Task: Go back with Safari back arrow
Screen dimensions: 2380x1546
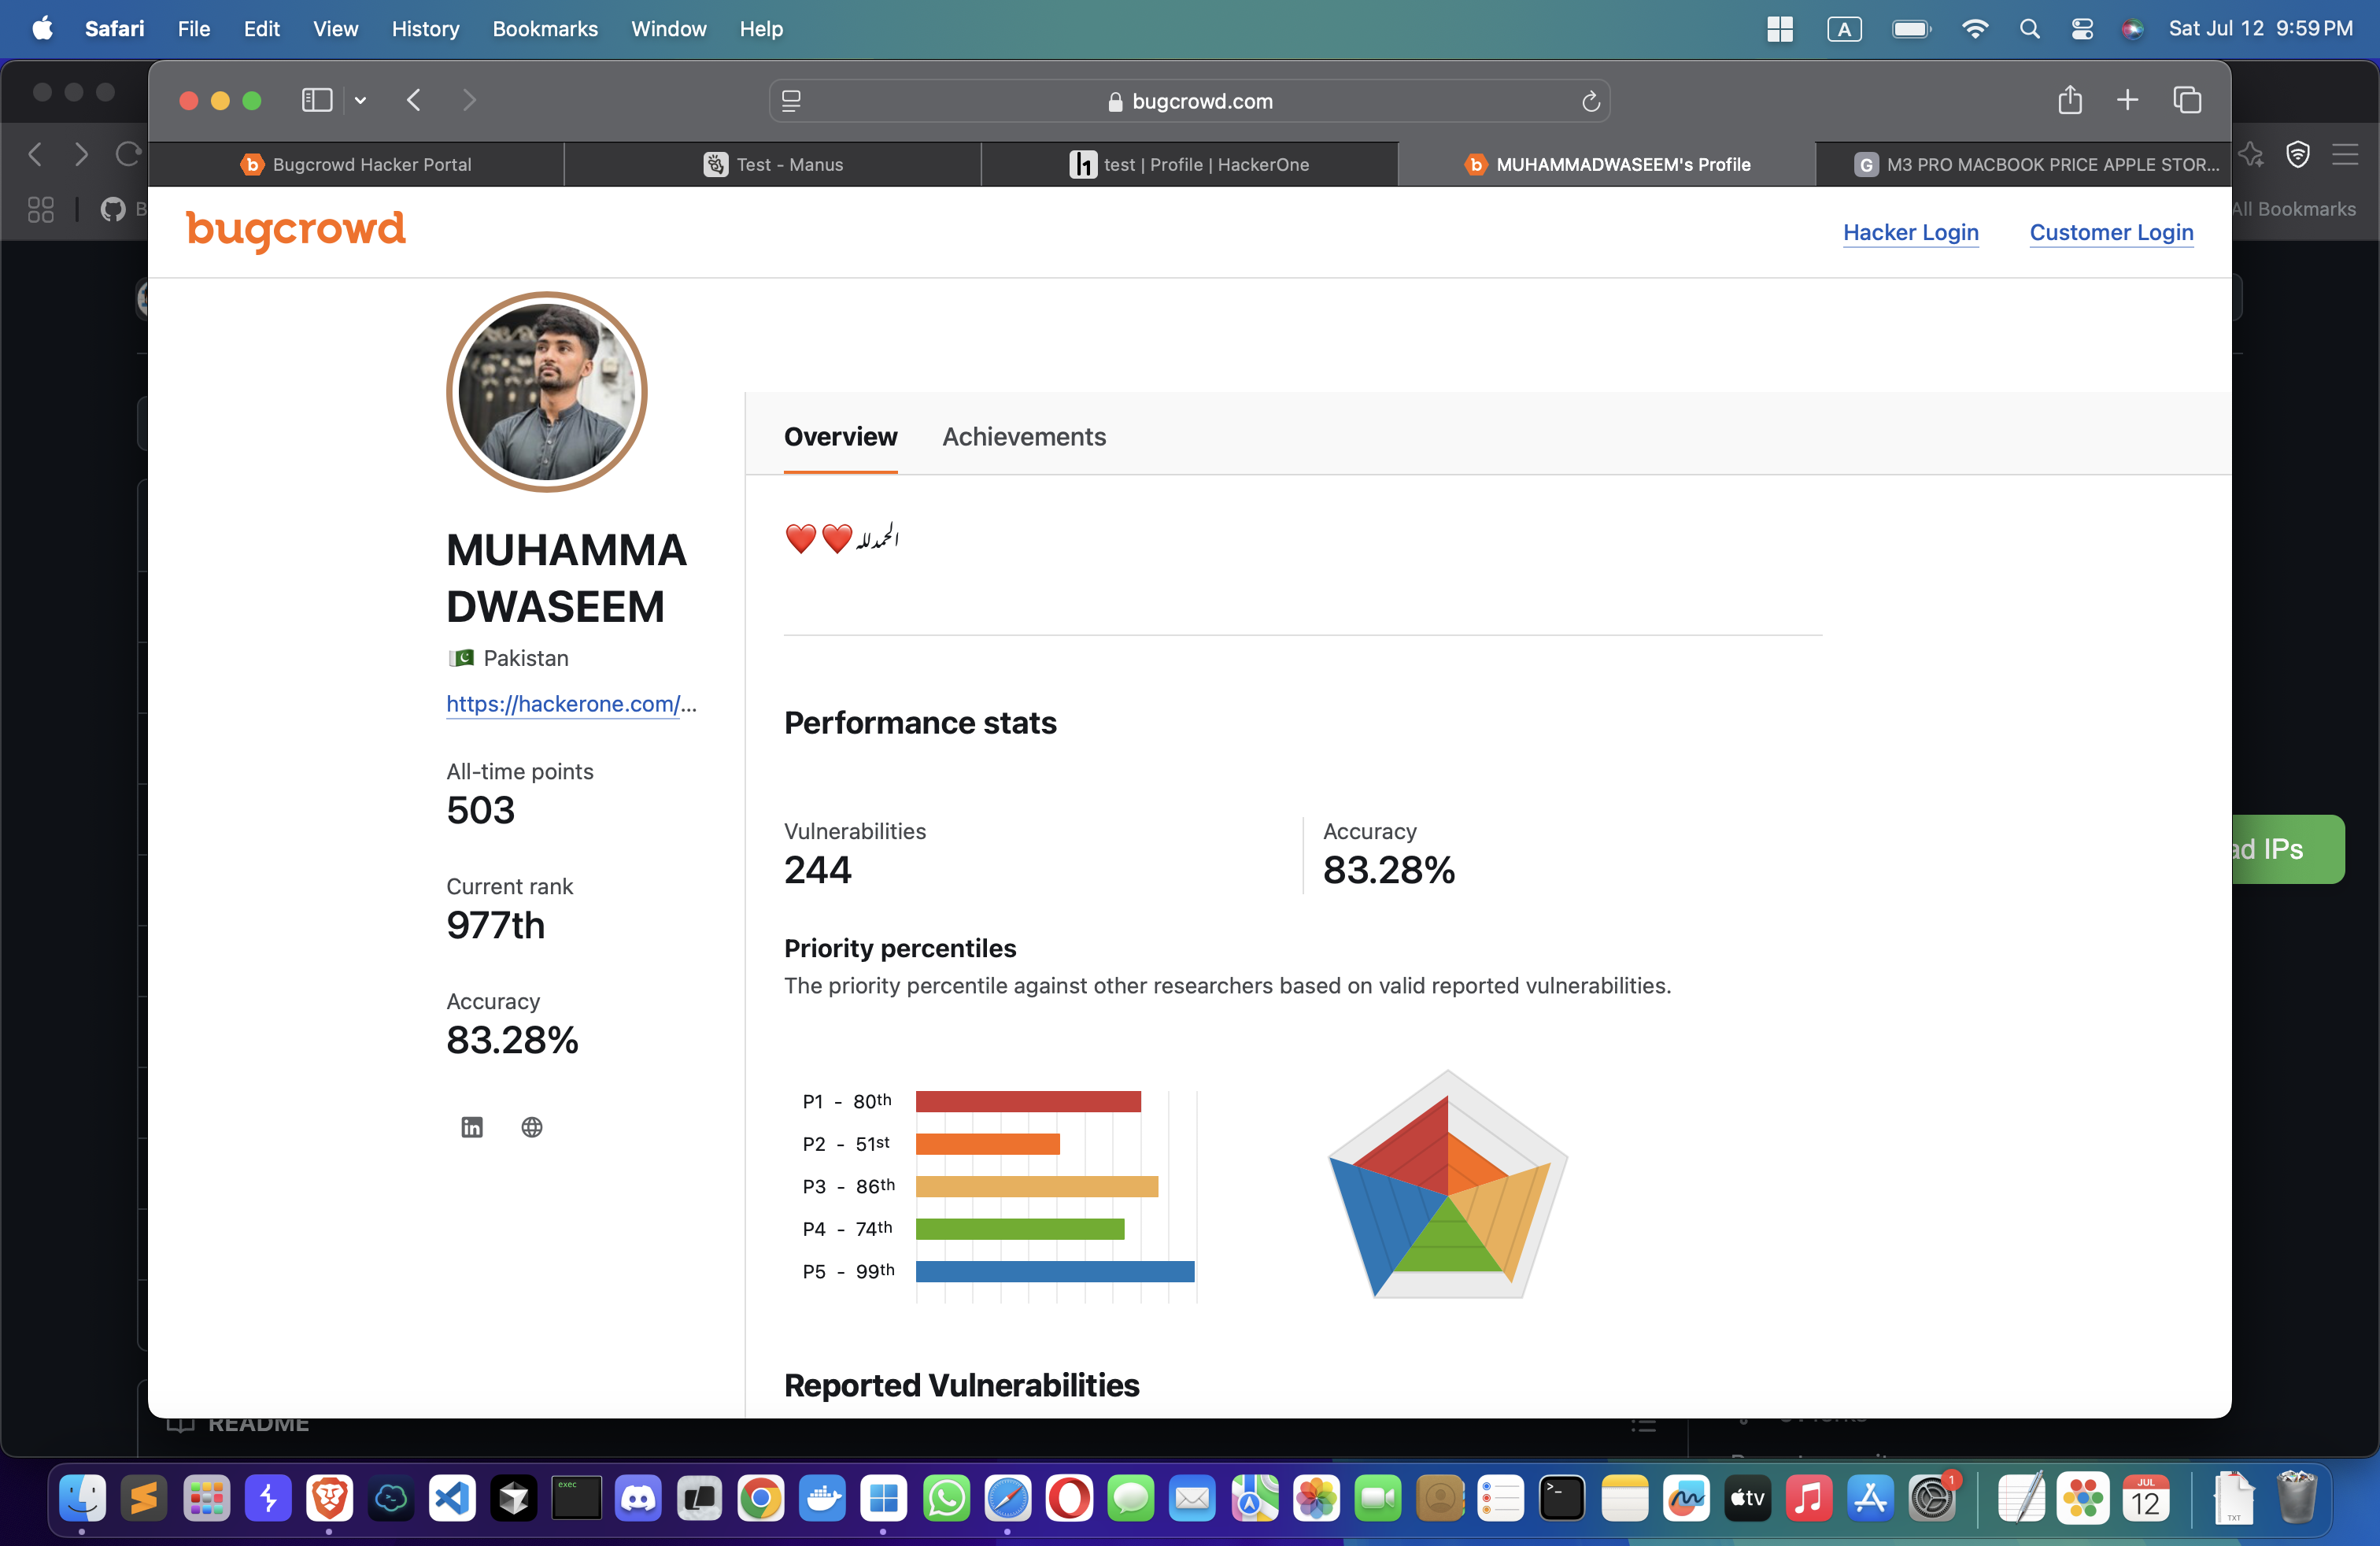Action: (x=414, y=100)
